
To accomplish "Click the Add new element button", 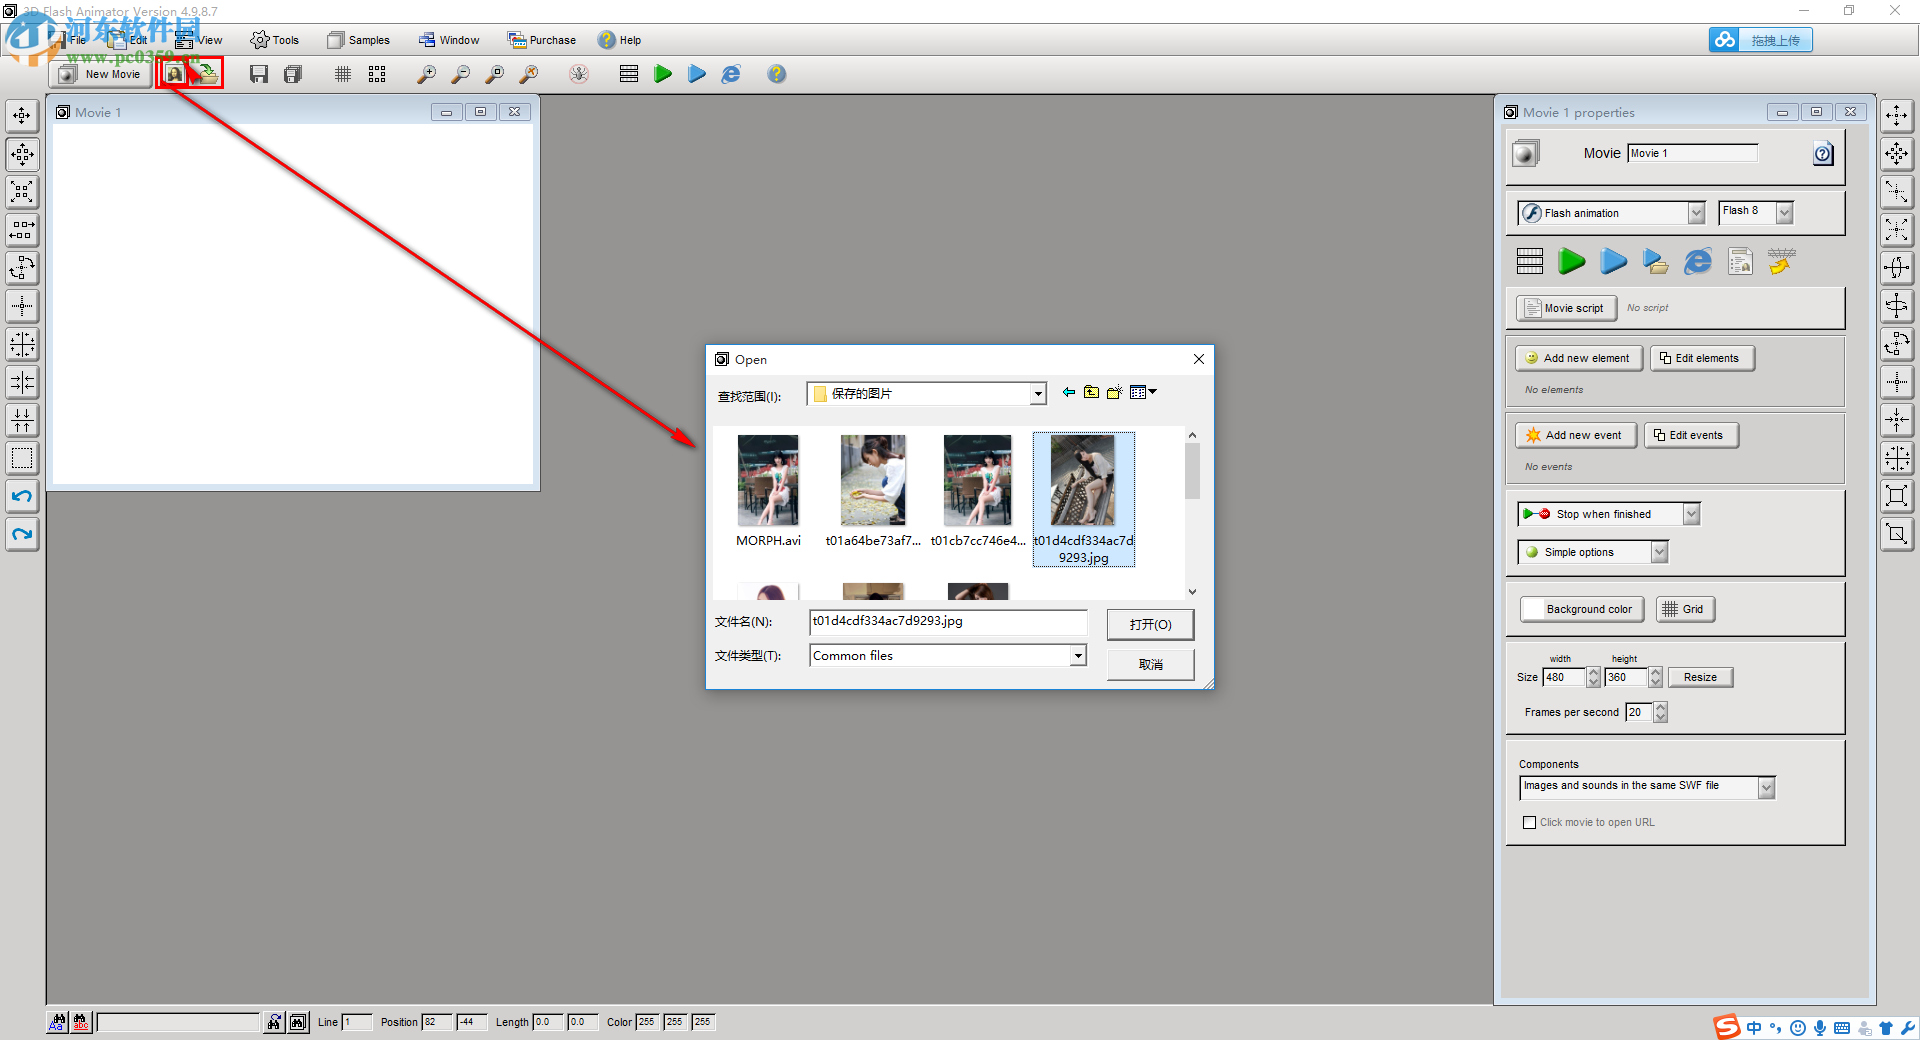I will coord(1578,358).
